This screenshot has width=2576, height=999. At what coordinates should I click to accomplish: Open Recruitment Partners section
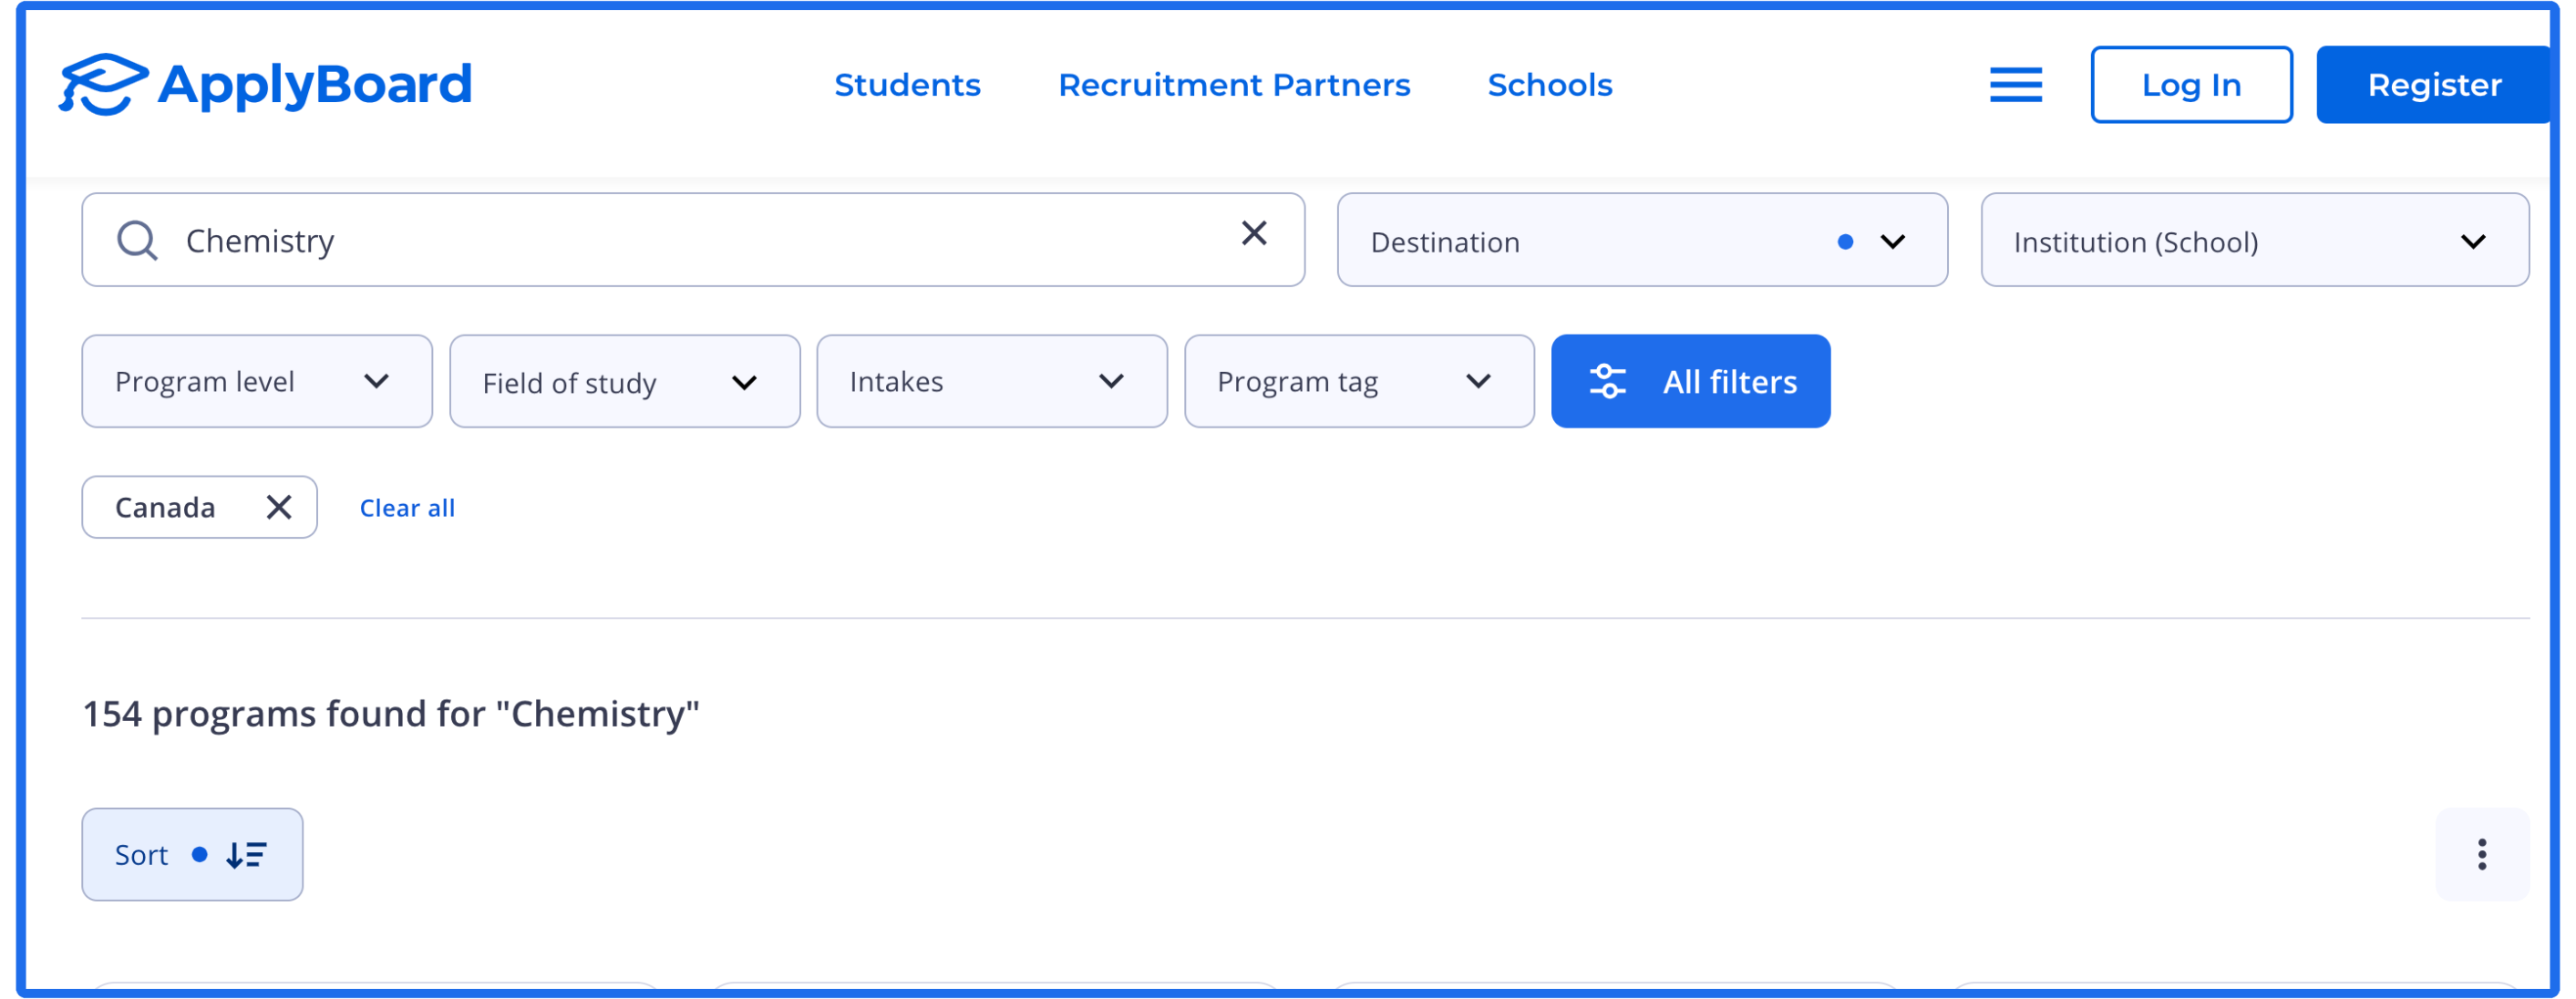click(x=1234, y=85)
